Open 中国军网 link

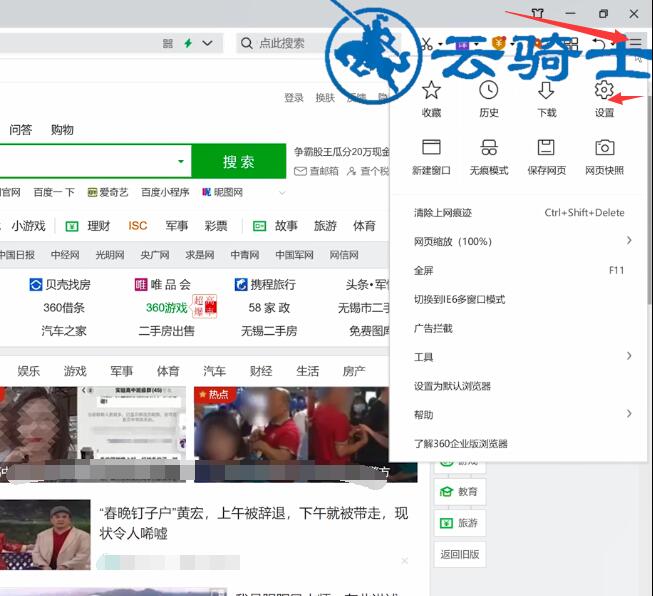[x=294, y=255]
